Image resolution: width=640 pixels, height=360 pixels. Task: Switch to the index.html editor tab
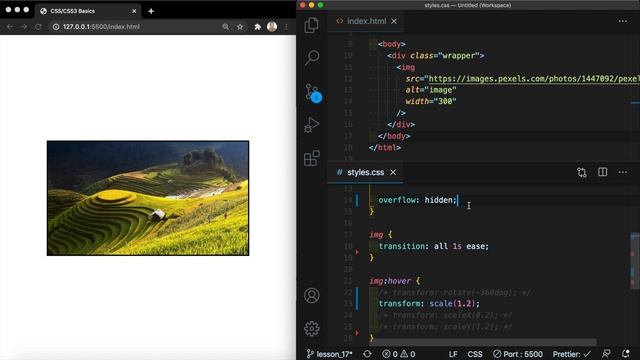(366, 21)
